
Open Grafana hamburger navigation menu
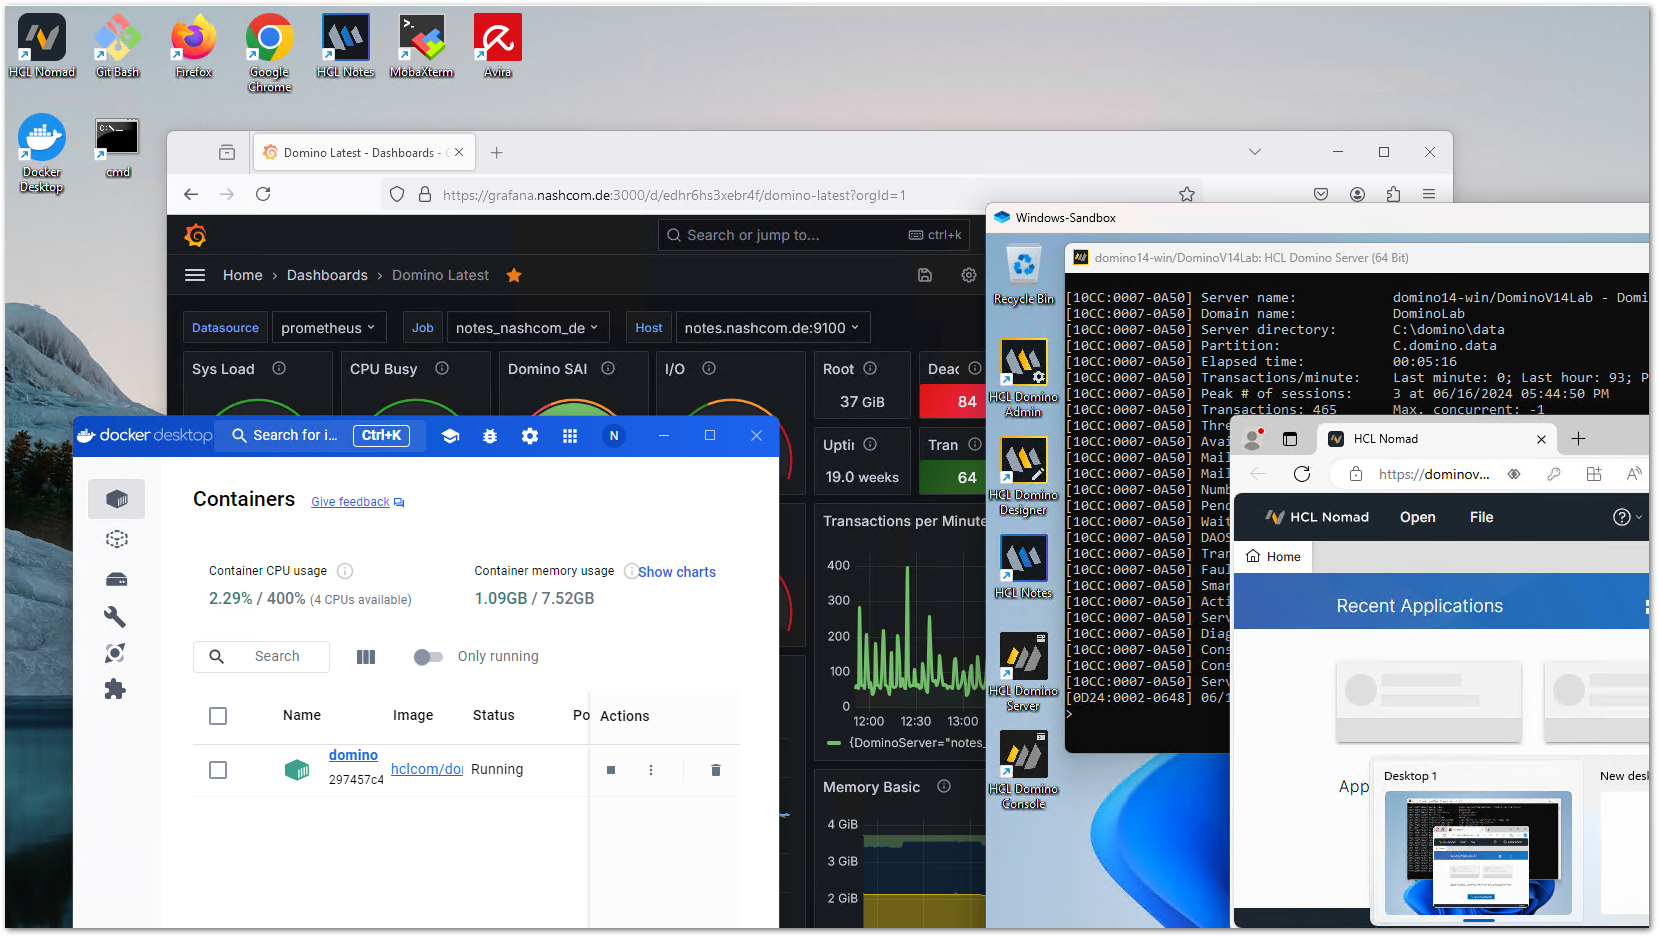coord(195,275)
